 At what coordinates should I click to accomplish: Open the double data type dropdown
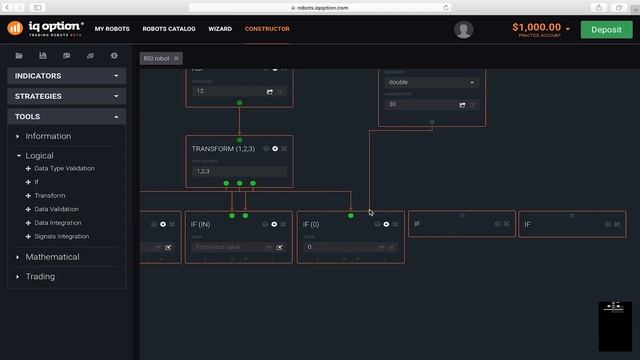(x=431, y=82)
